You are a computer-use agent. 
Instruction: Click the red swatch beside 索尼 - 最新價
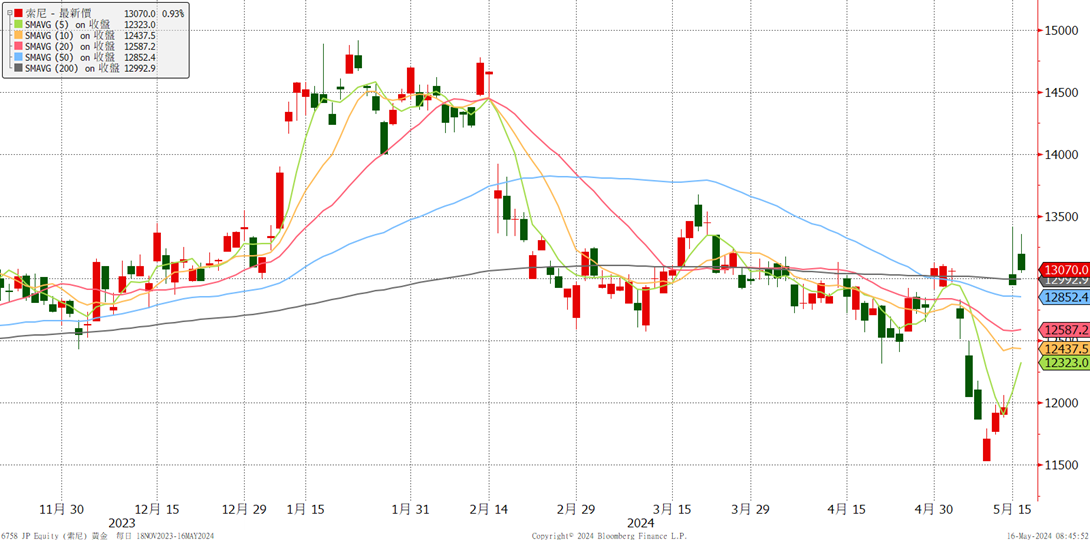click(18, 14)
